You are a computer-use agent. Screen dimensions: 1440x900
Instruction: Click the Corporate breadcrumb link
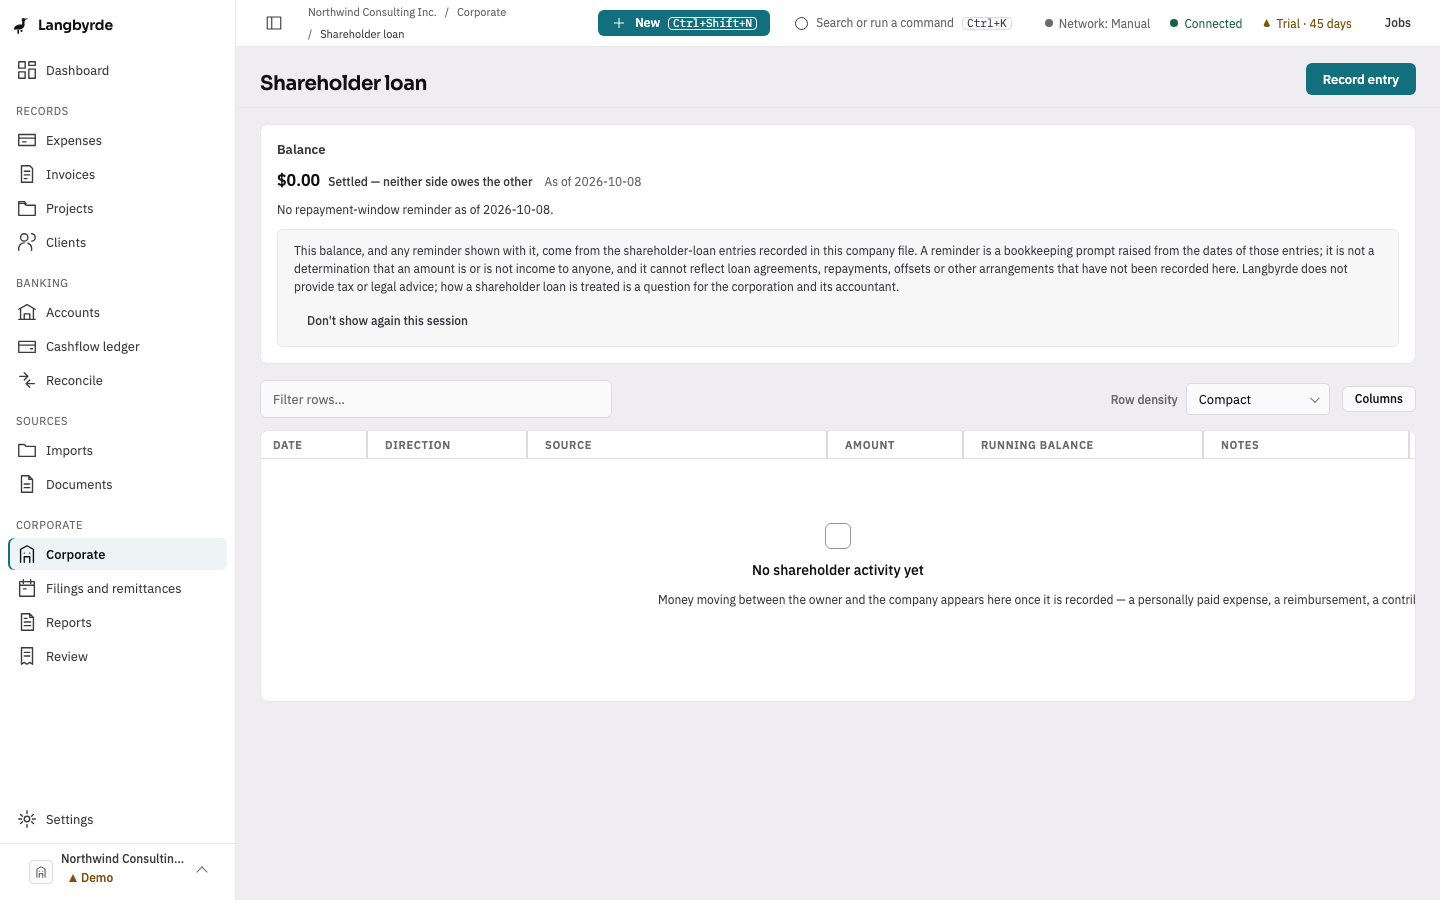click(x=481, y=12)
